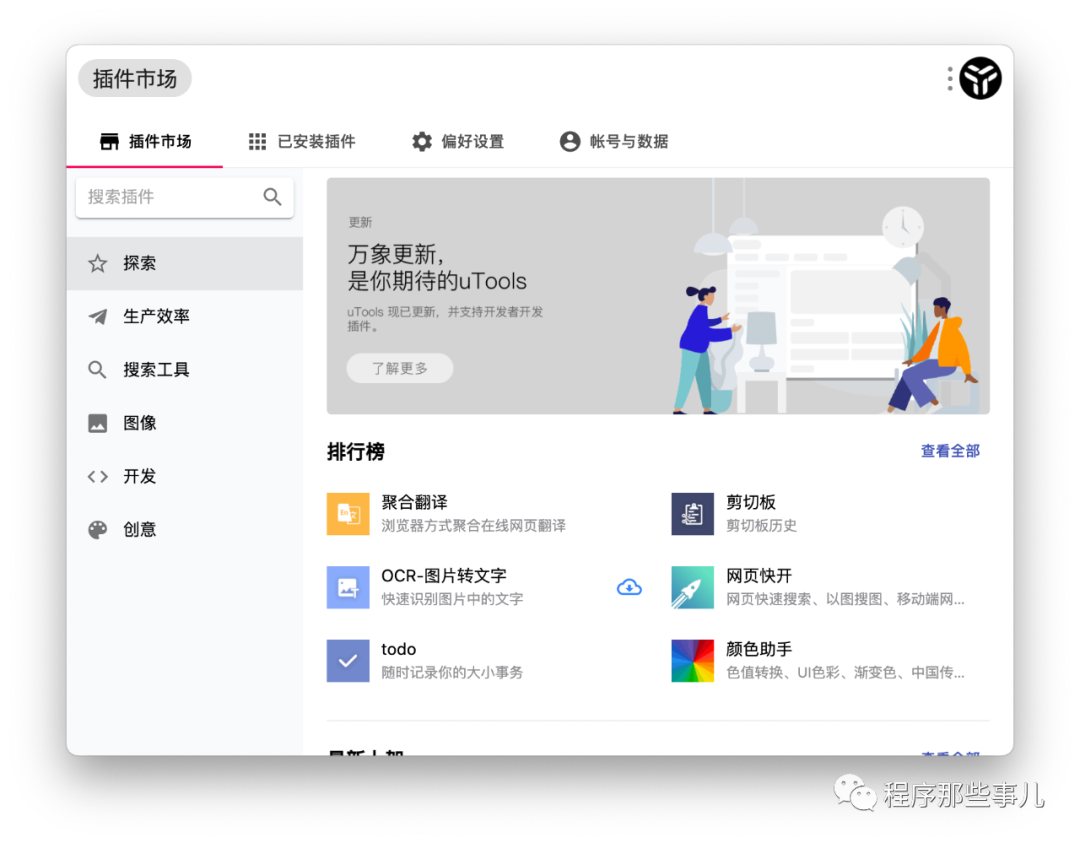Image resolution: width=1080 pixels, height=843 pixels.
Task: Click the 排行榜 section heading
Action: (x=355, y=452)
